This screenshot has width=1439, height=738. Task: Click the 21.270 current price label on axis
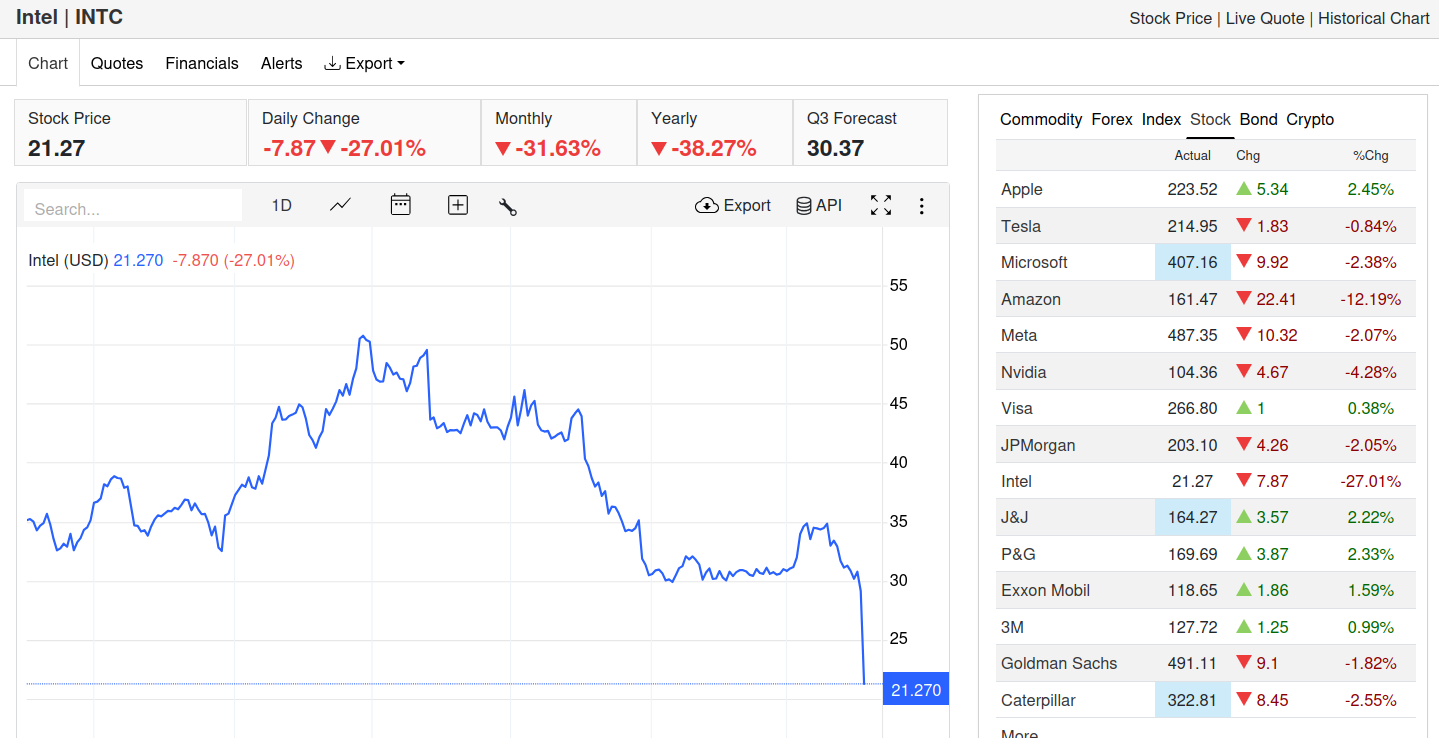pos(916,690)
